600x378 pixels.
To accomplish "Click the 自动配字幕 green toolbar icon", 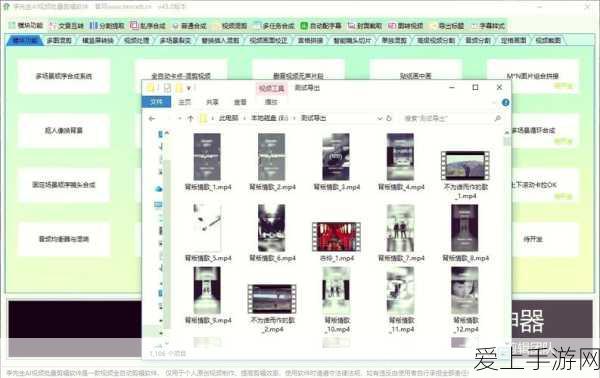I will [x=304, y=26].
